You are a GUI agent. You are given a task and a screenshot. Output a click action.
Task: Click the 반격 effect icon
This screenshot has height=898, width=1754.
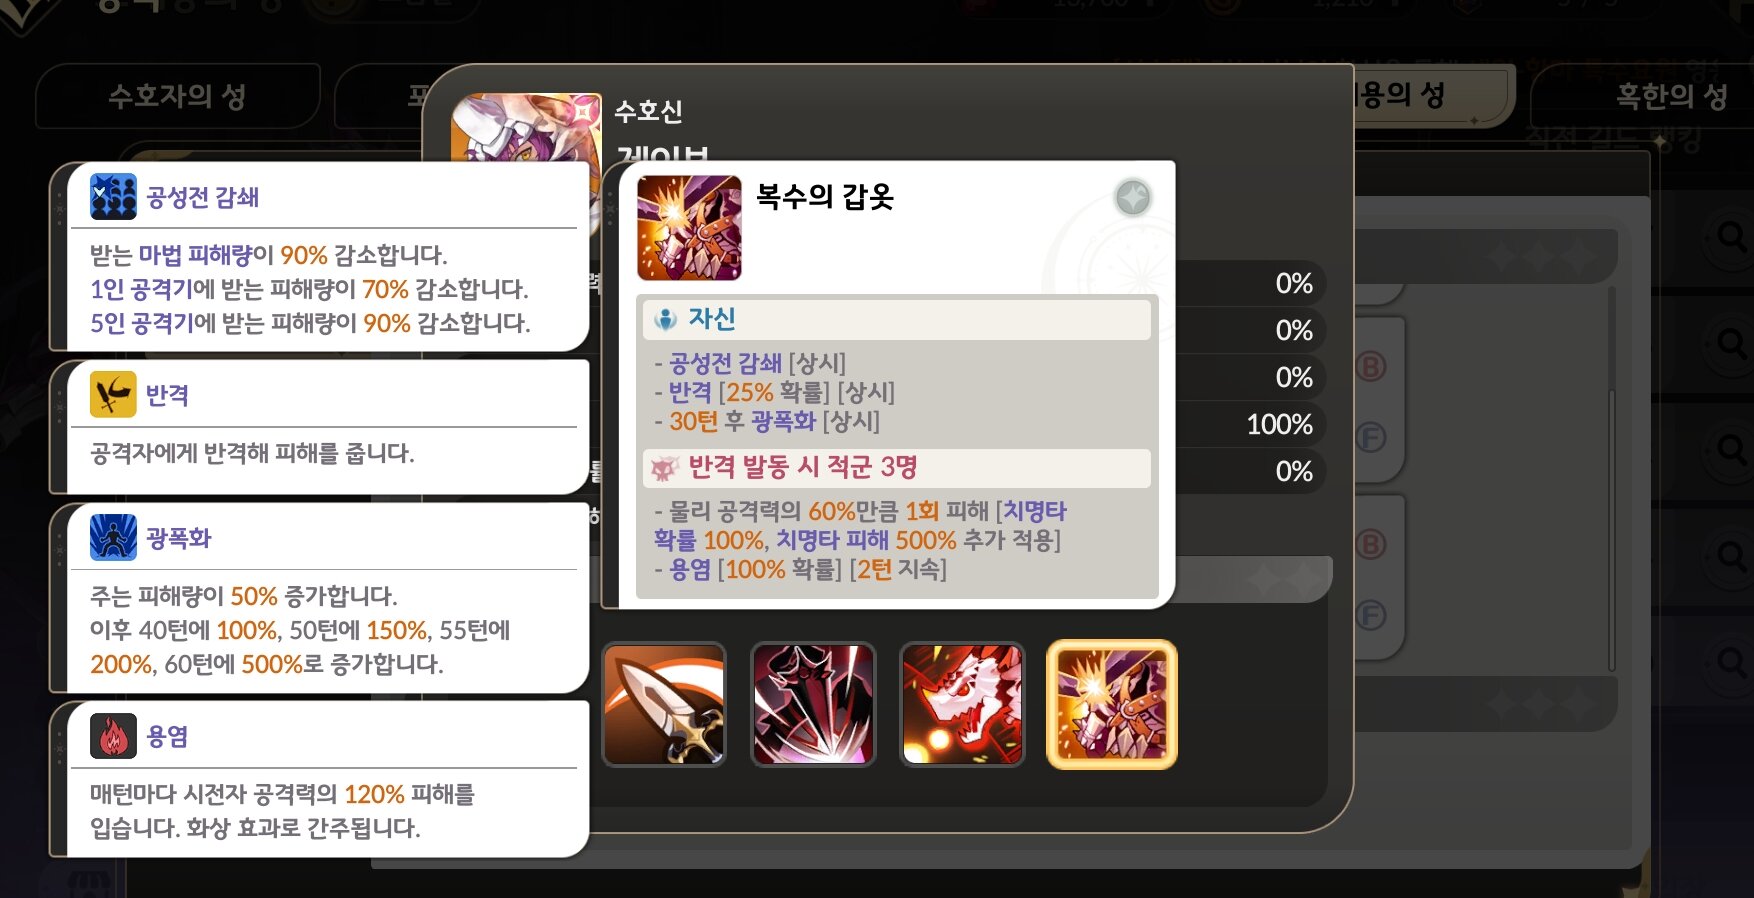click(x=113, y=394)
